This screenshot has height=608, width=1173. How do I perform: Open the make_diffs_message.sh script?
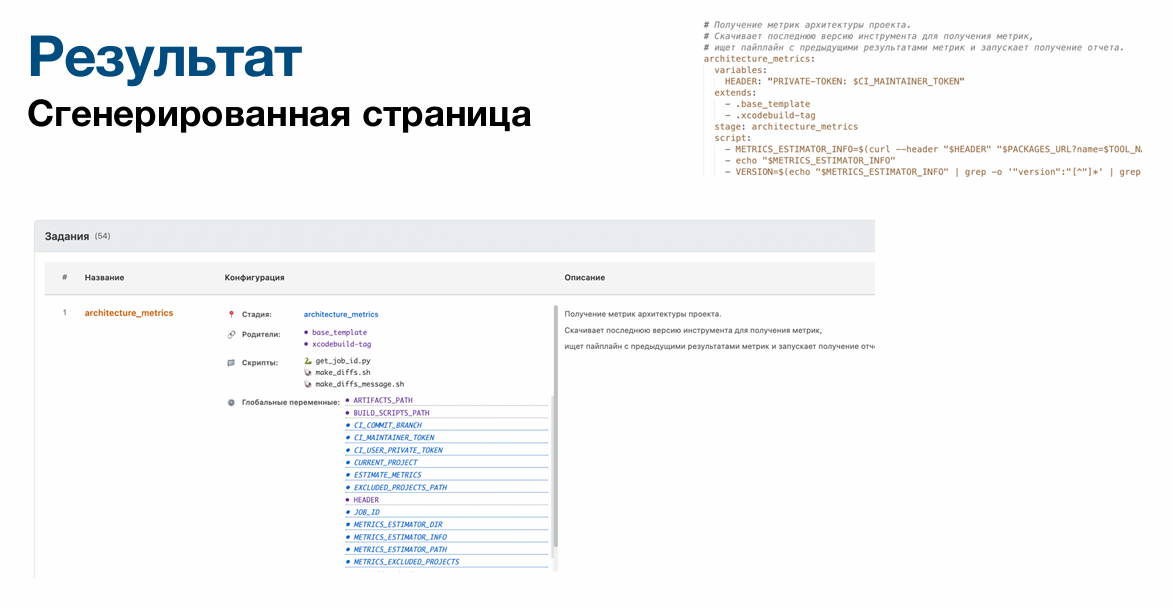click(360, 384)
